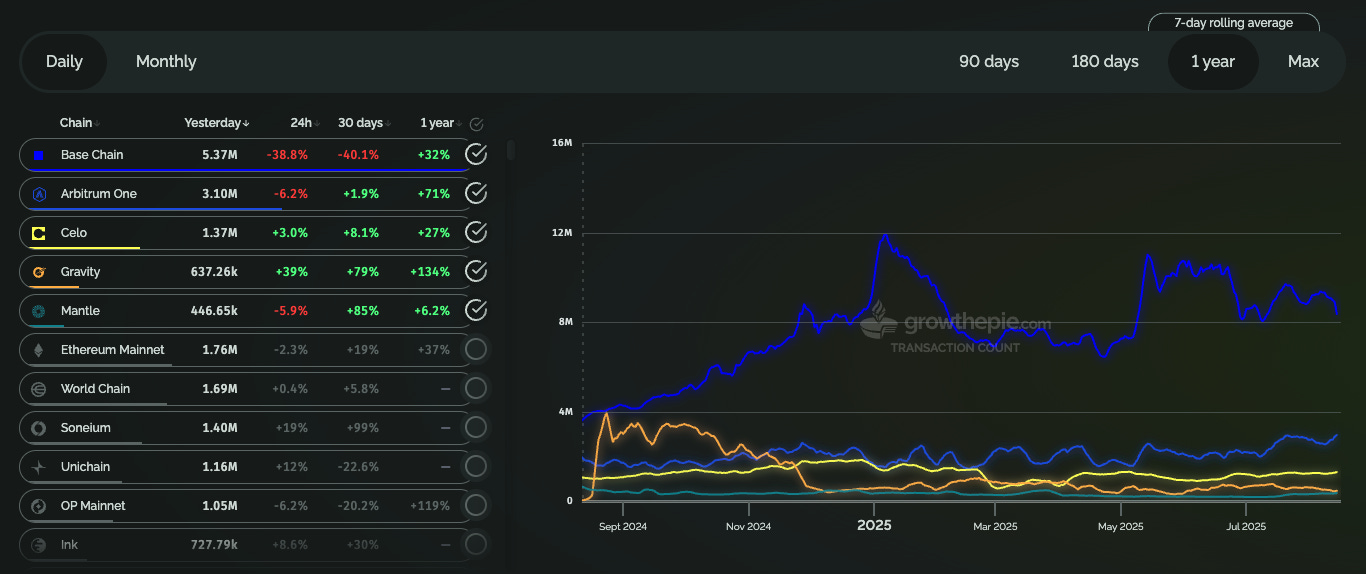Enable Soneium with its empty circle
Image resolution: width=1366 pixels, height=574 pixels.
[477, 427]
